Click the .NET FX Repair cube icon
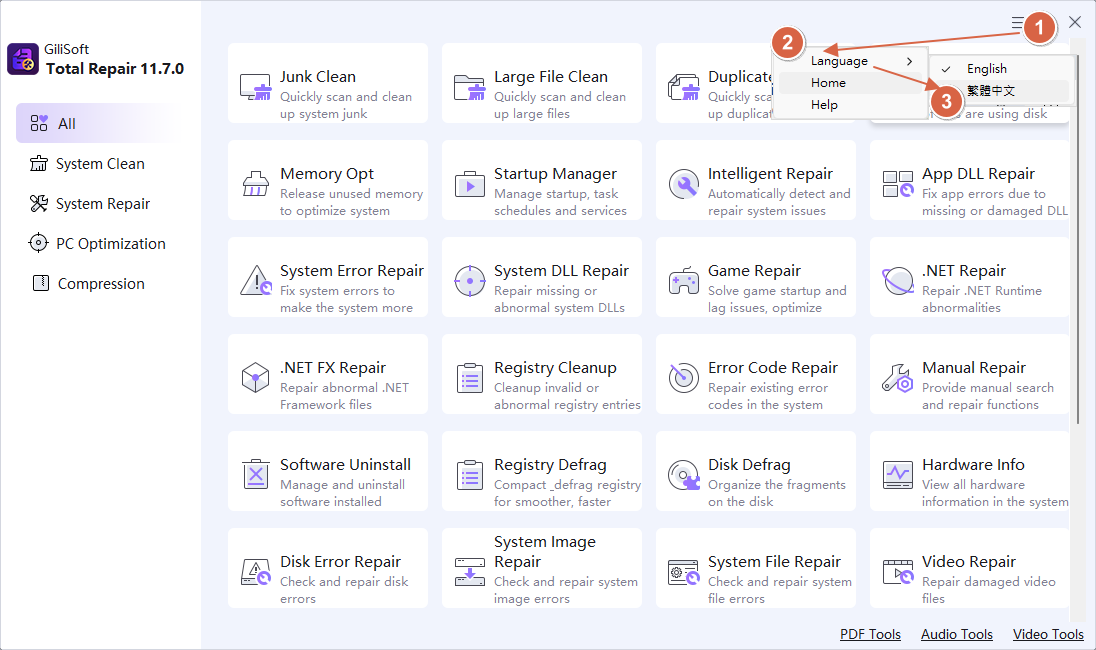 [255, 377]
